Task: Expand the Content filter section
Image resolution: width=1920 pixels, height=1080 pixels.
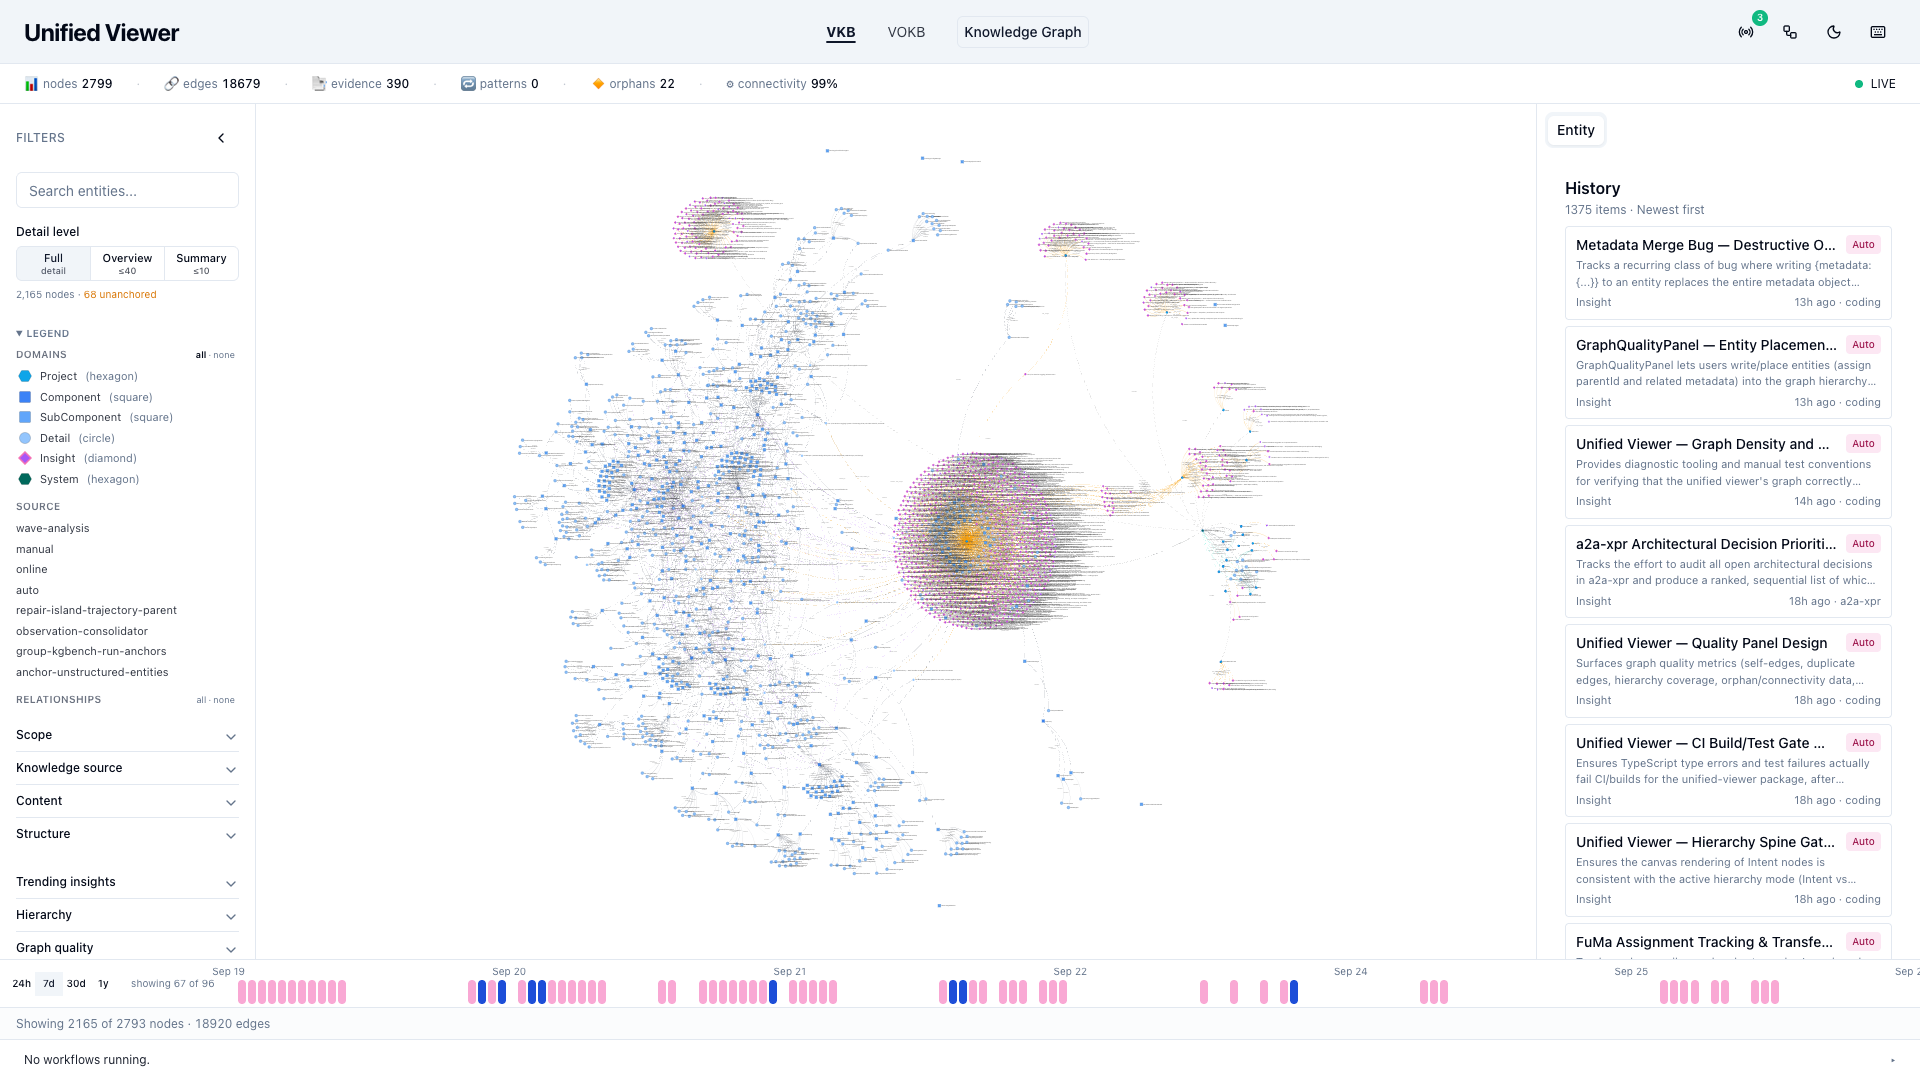Action: click(127, 801)
